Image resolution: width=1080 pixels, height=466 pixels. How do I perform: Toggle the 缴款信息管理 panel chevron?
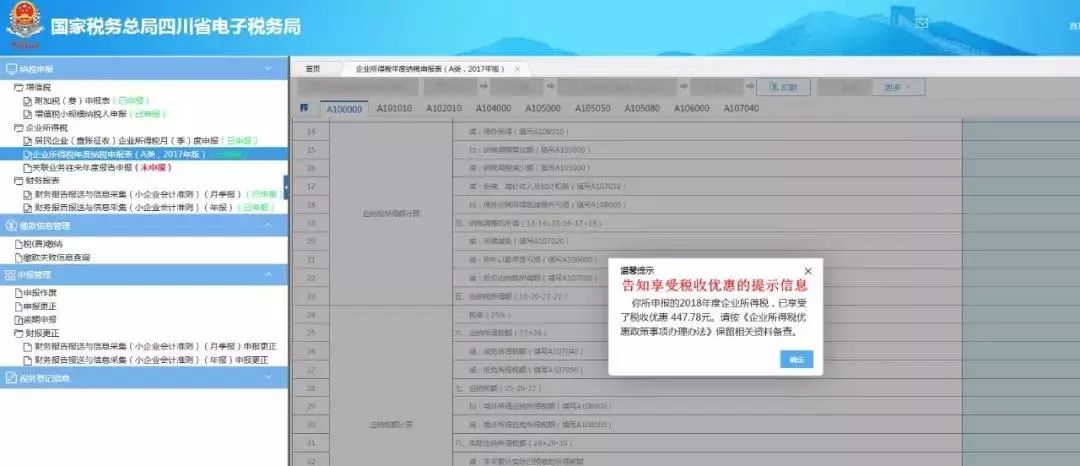pyautogui.click(x=269, y=225)
